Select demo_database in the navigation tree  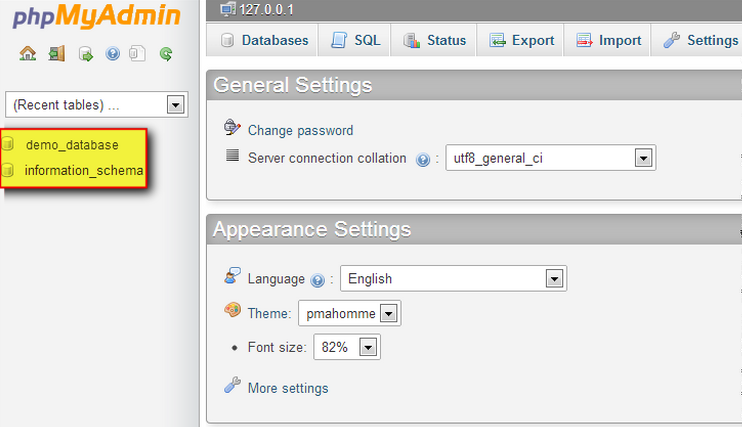click(x=72, y=145)
